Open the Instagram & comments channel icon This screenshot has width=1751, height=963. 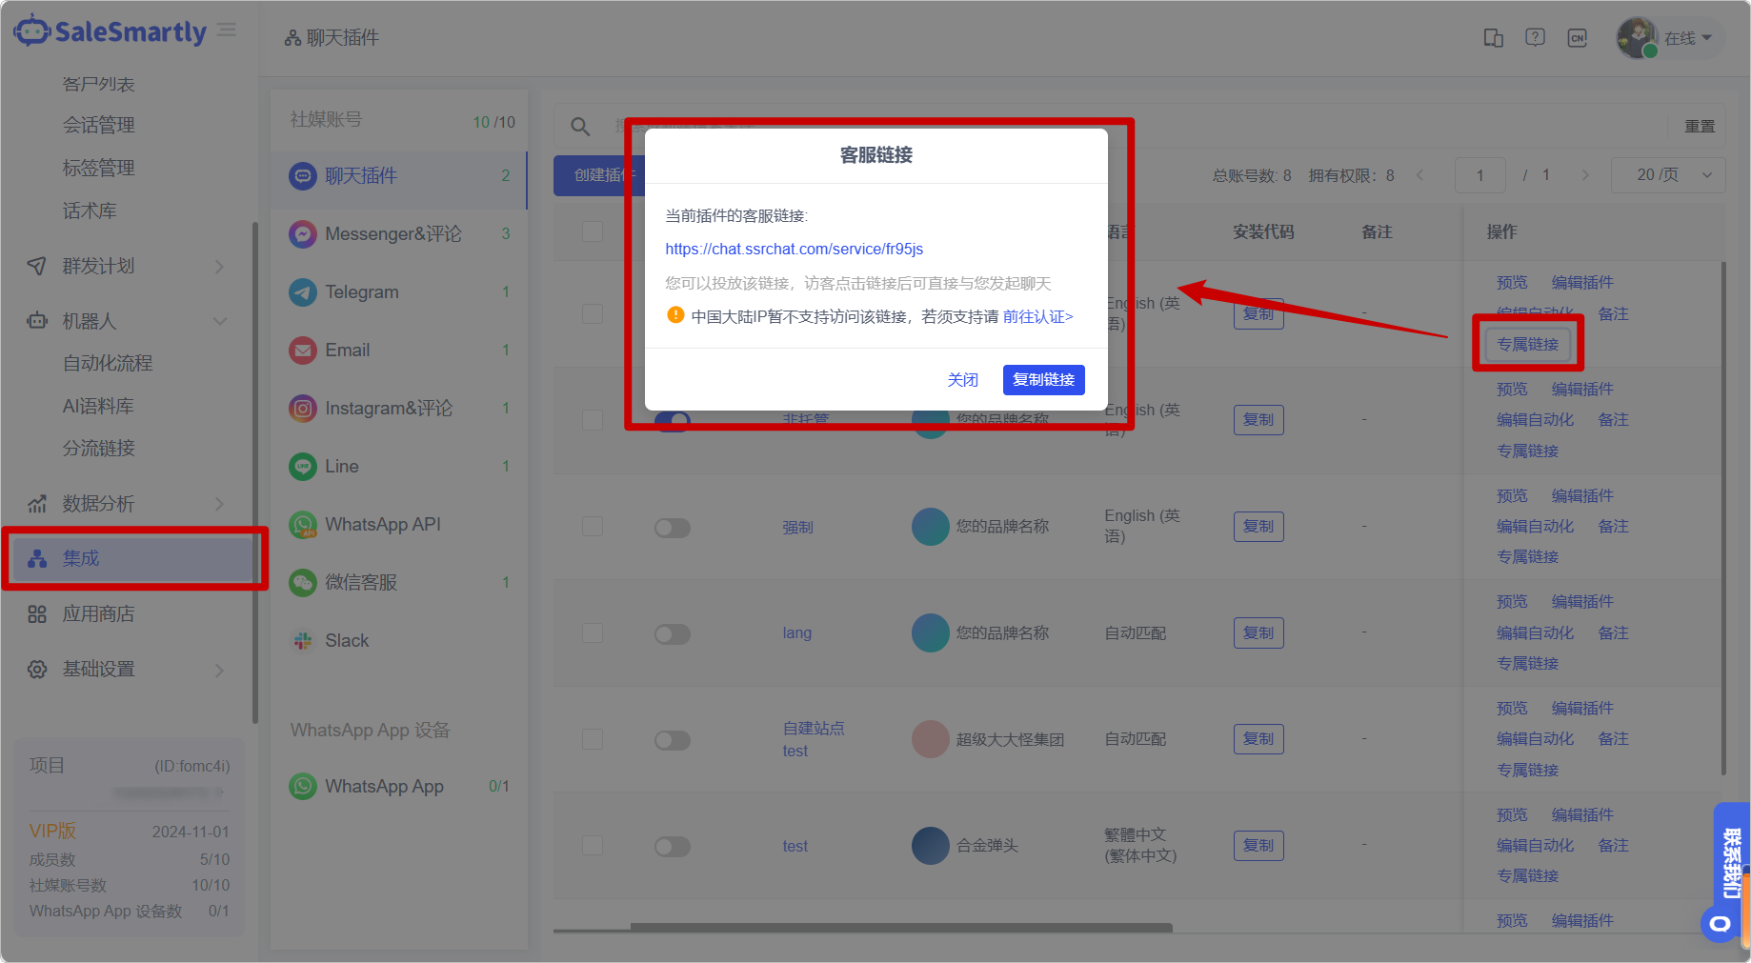coord(303,408)
